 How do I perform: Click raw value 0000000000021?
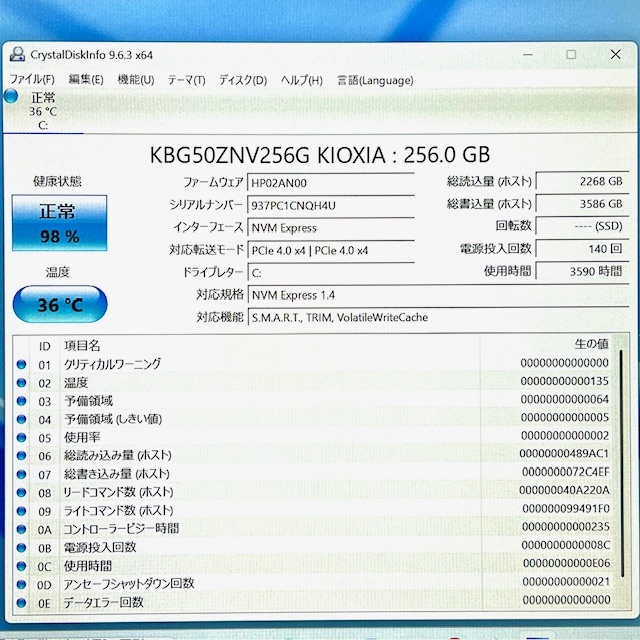tap(567, 582)
